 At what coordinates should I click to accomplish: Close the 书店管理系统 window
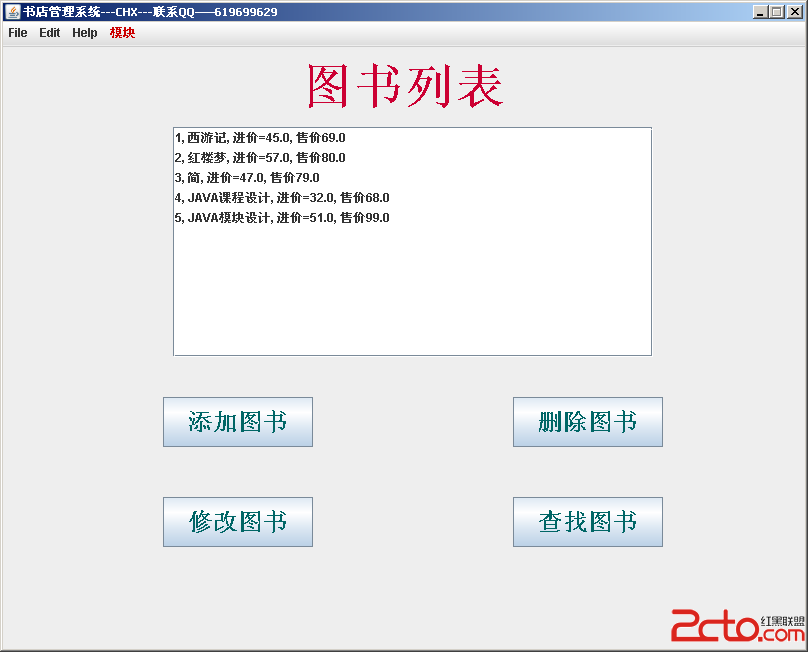pyautogui.click(x=795, y=11)
